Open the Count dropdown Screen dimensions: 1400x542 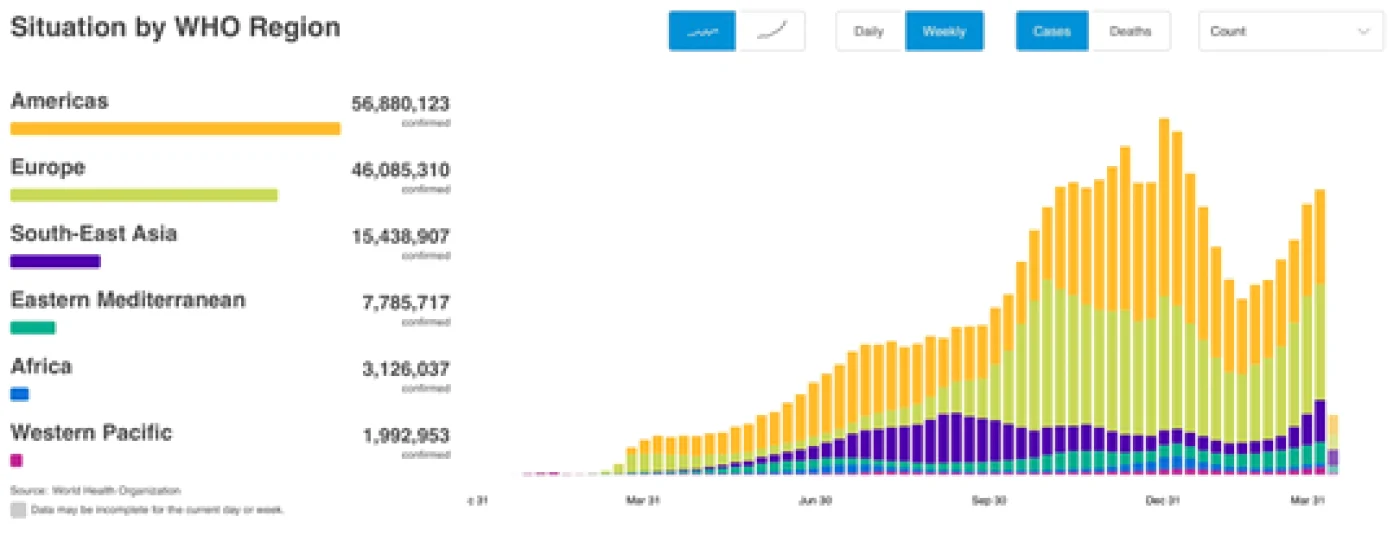(x=1290, y=31)
